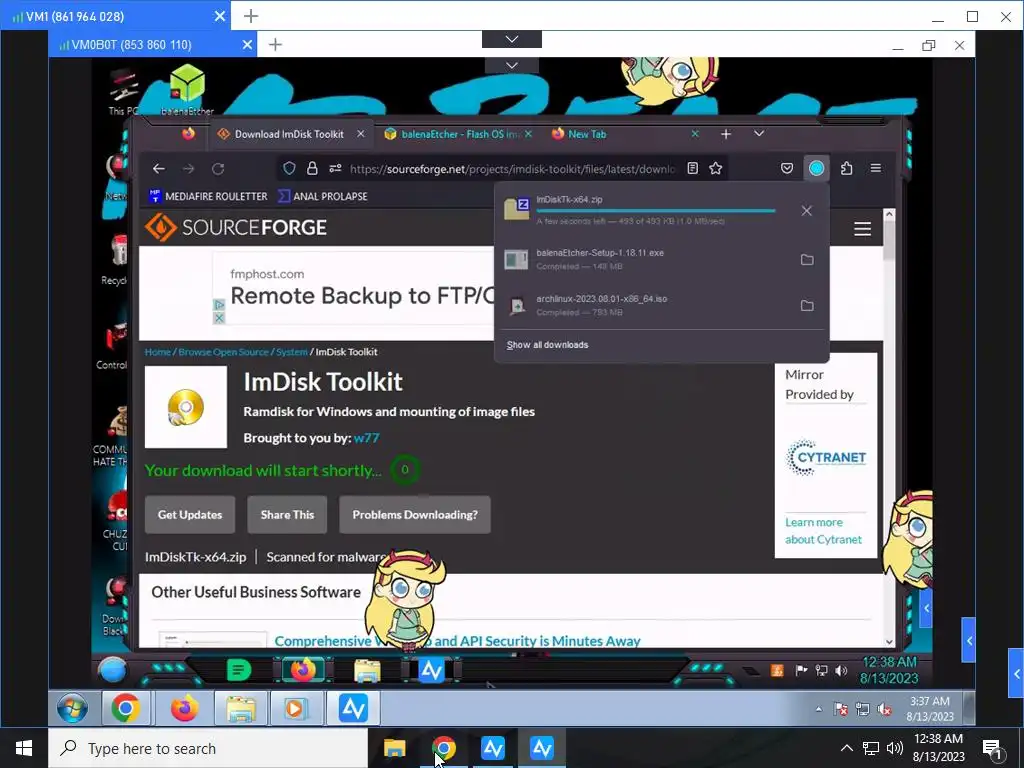The width and height of the screenshot is (1024, 768).
Task: Open file explorer in Windows 7 taskbar
Action: point(240,709)
